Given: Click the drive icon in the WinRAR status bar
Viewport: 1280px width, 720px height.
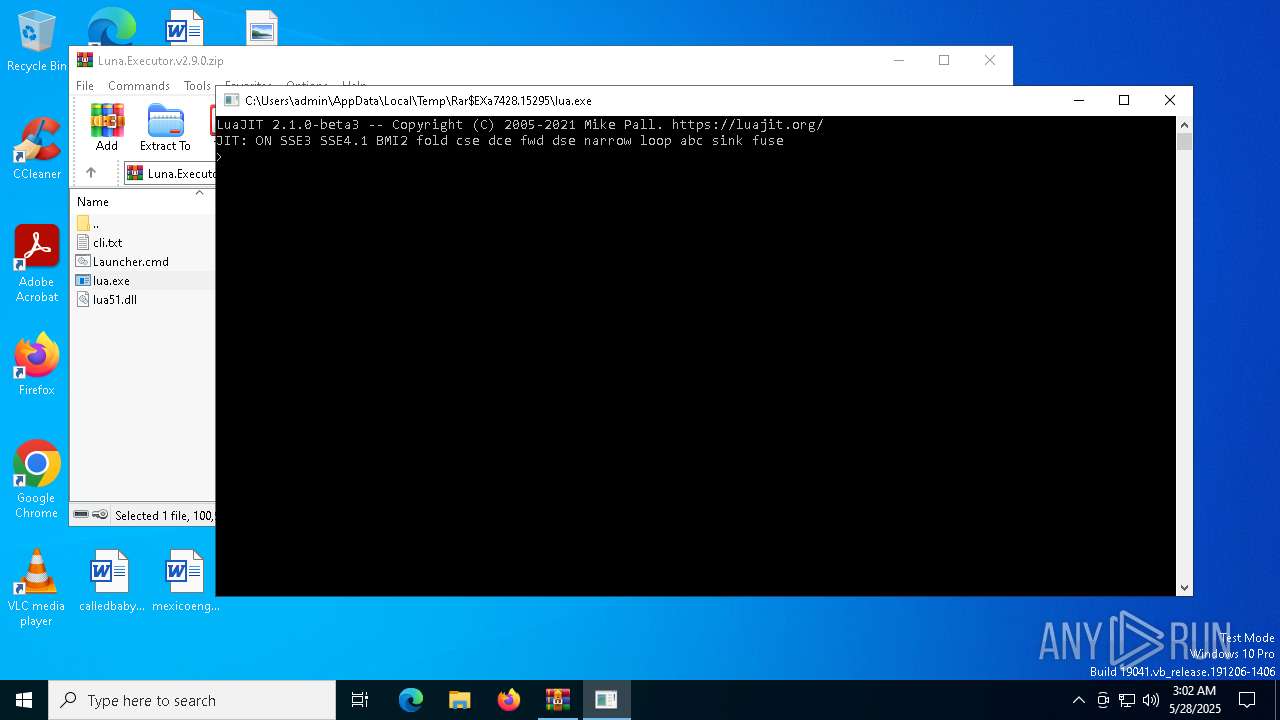Looking at the screenshot, I should pos(81,515).
